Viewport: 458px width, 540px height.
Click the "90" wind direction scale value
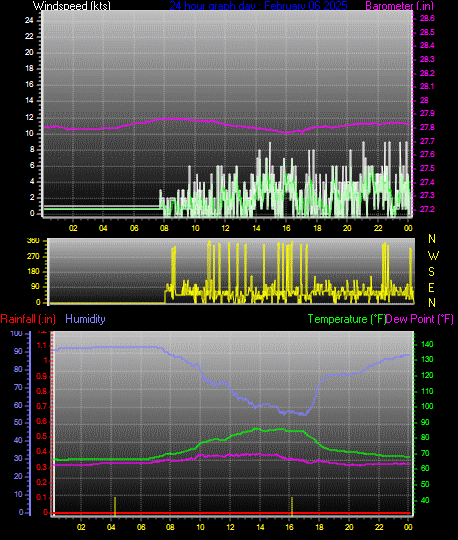point(35,287)
